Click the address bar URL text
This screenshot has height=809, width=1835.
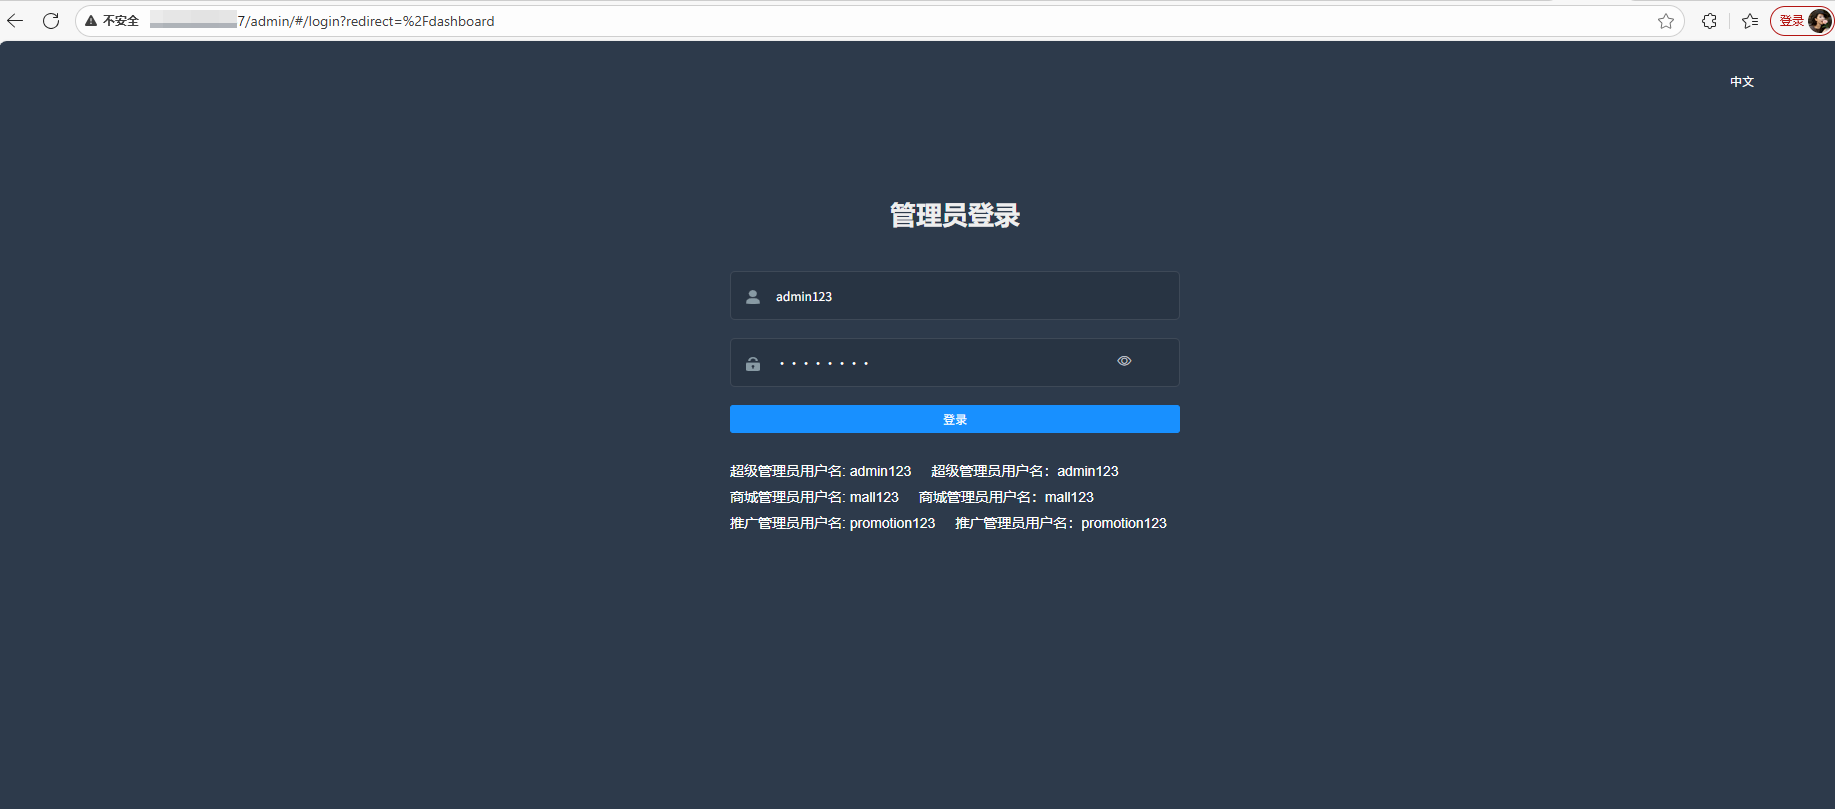(366, 21)
